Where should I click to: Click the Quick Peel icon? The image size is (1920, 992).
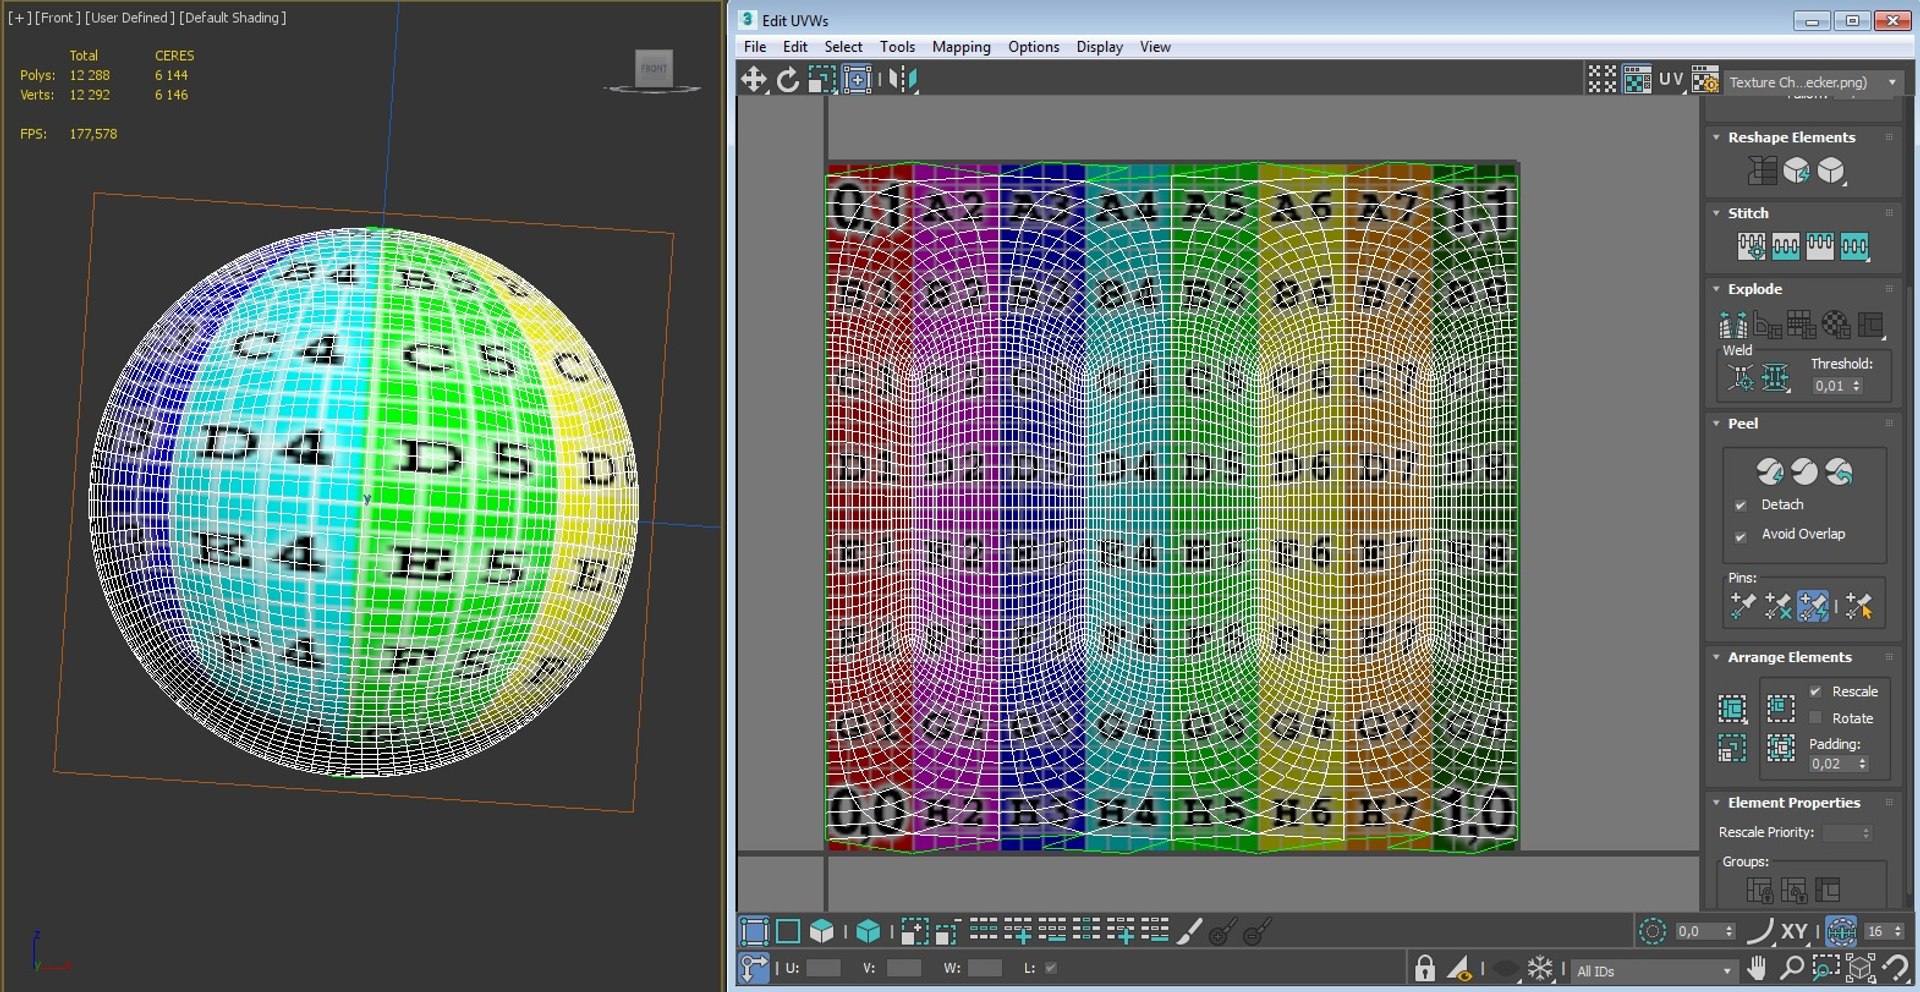point(1770,471)
